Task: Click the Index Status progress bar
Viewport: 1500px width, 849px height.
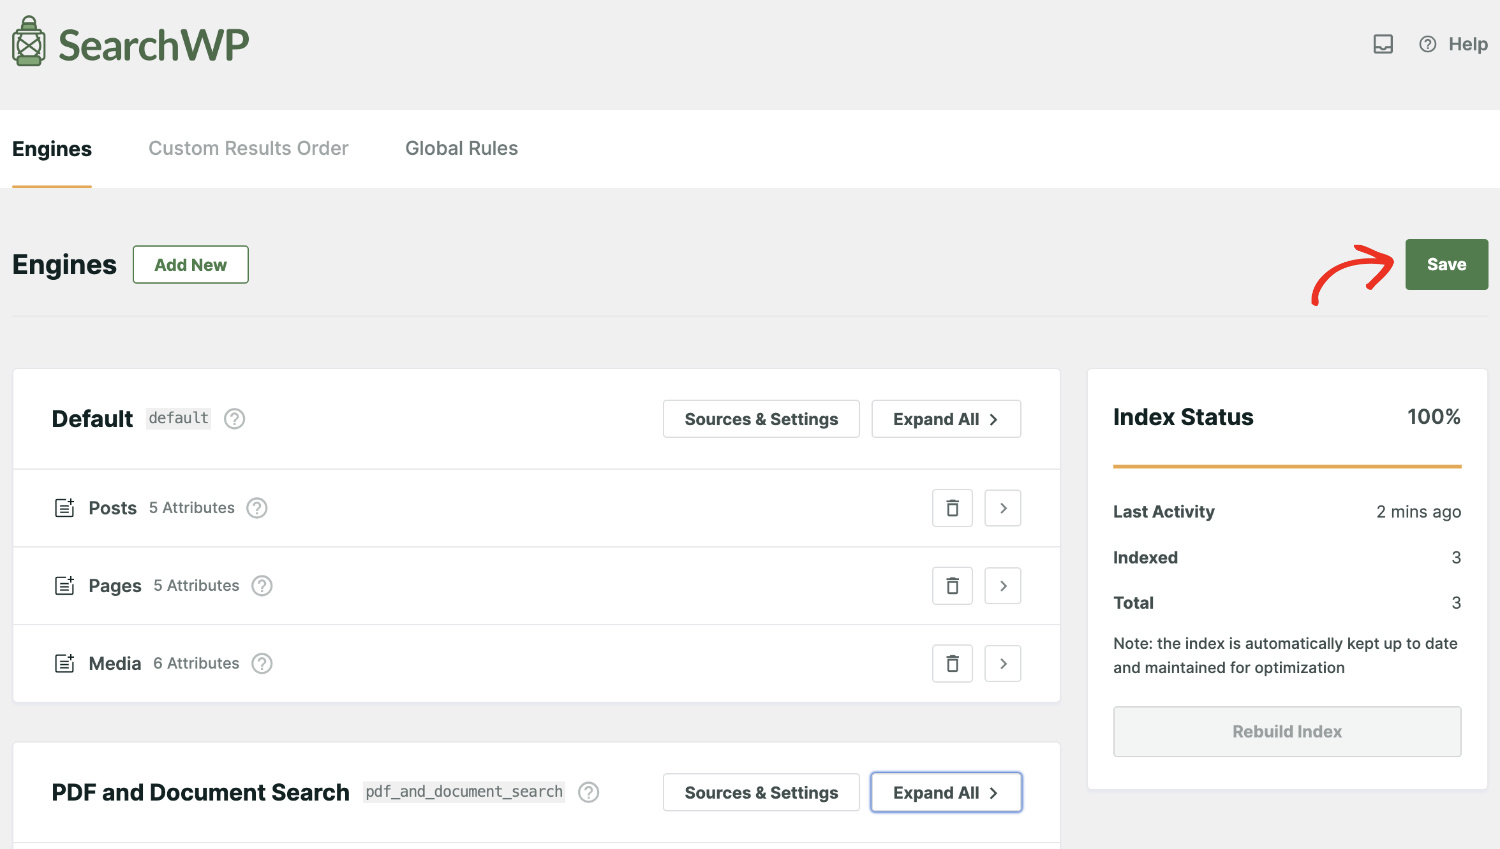Action: (1287, 465)
